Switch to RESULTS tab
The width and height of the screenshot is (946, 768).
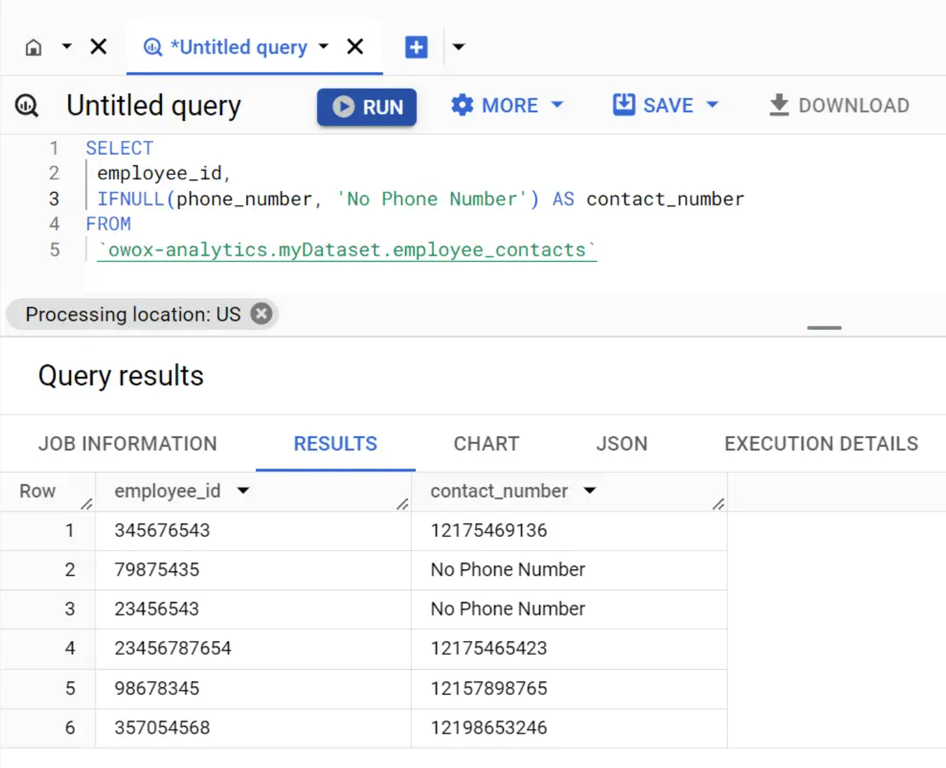pos(335,443)
